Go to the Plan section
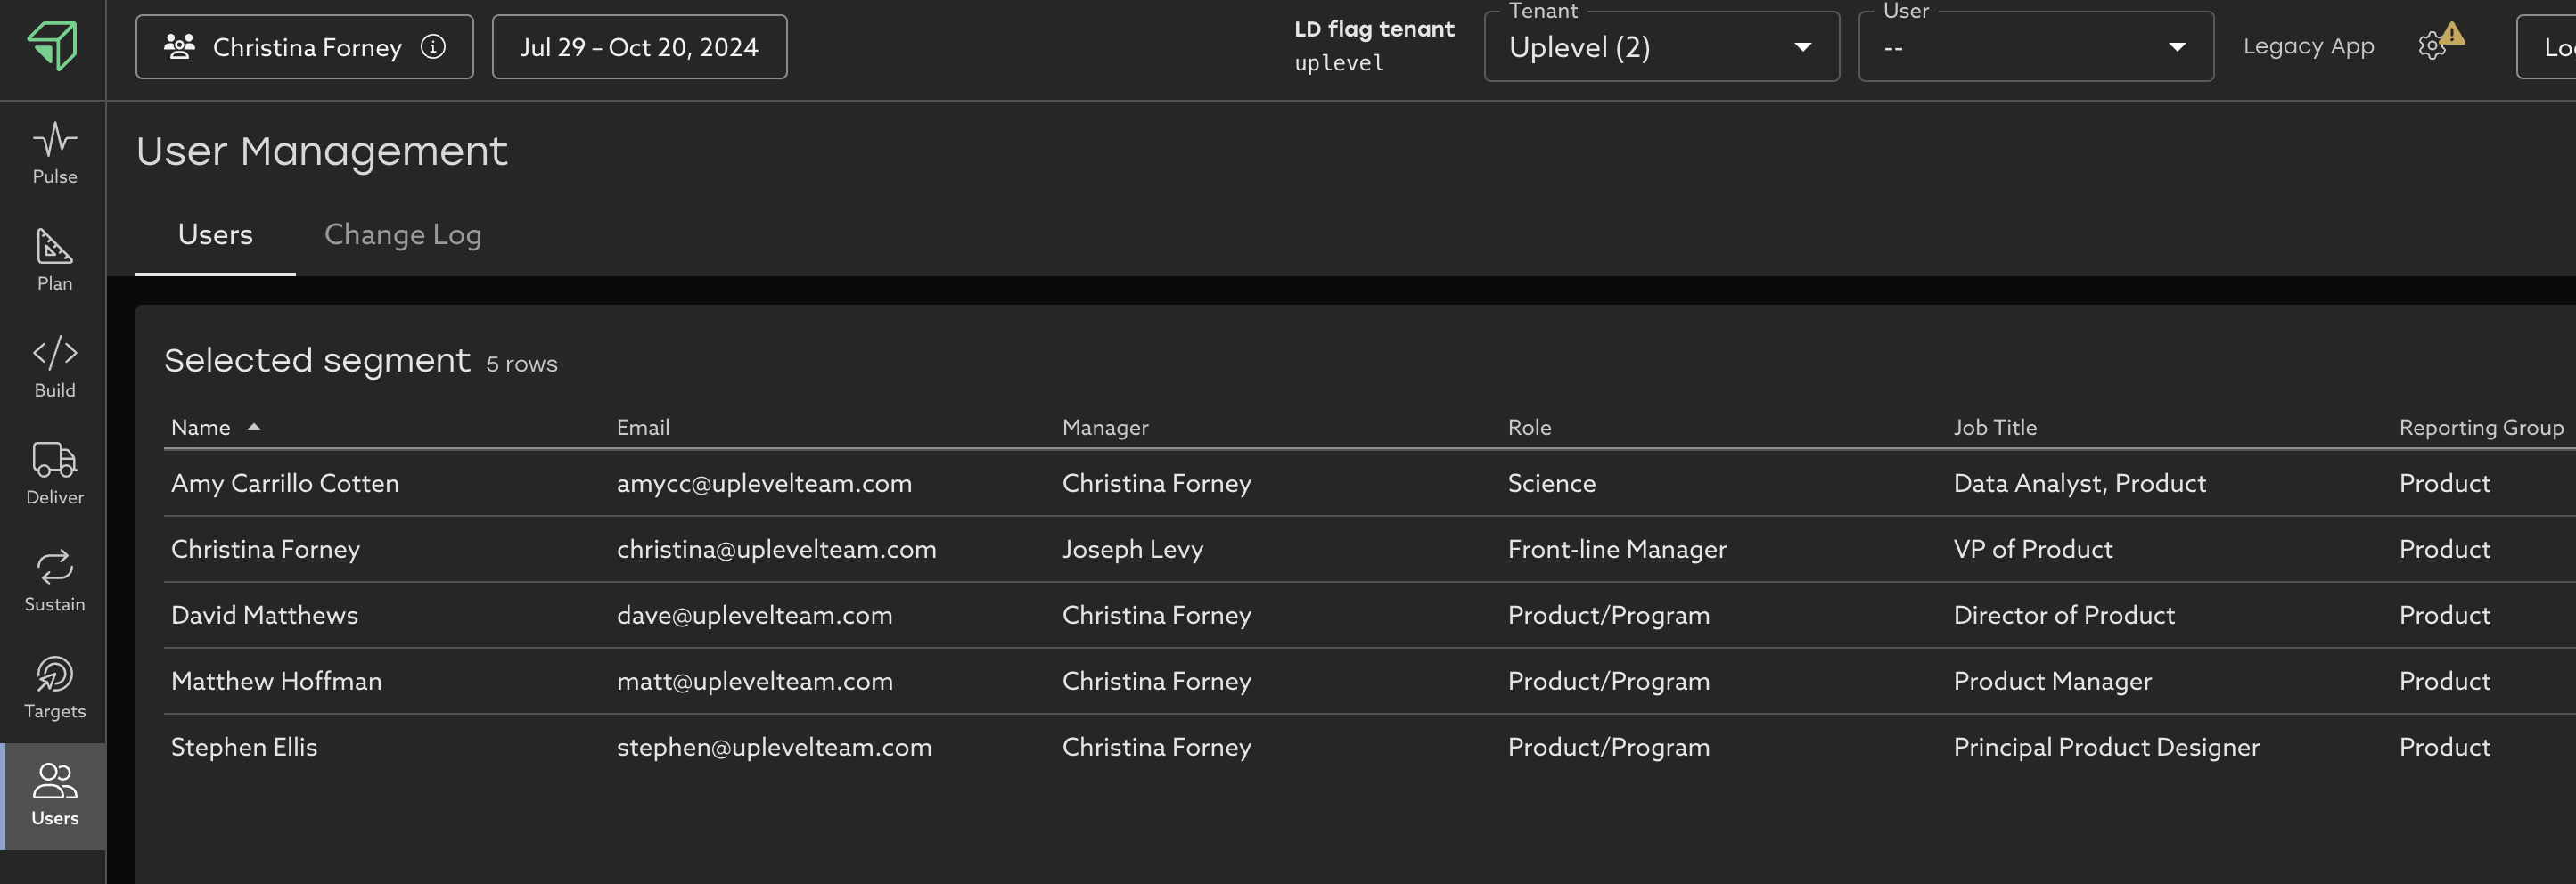The height and width of the screenshot is (884, 2576). pyautogui.click(x=54, y=260)
